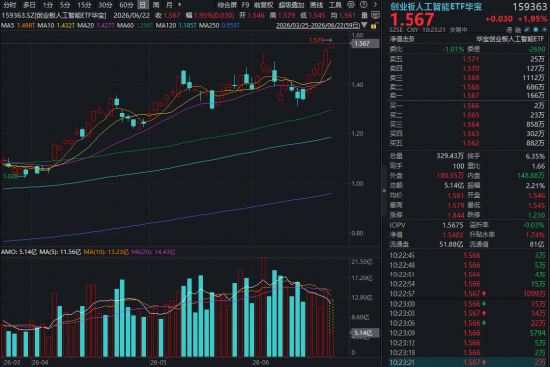Add to watchlist with the plus icon

pyautogui.click(x=545, y=30)
